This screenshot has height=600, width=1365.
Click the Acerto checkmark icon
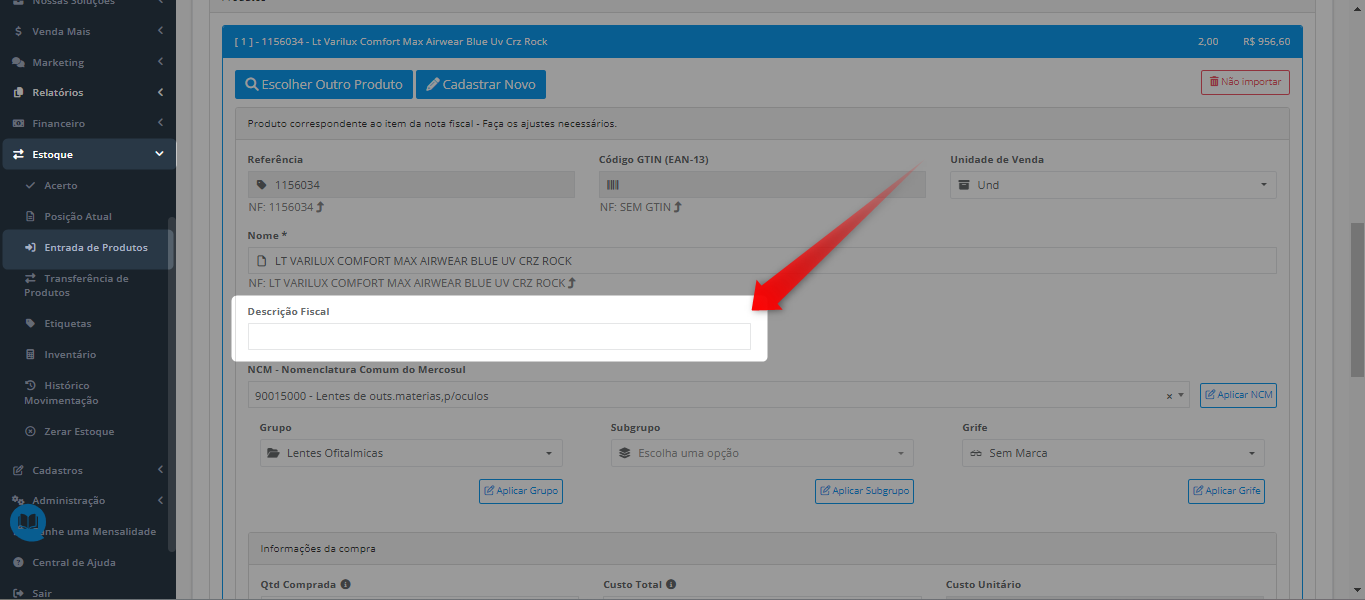[30, 186]
